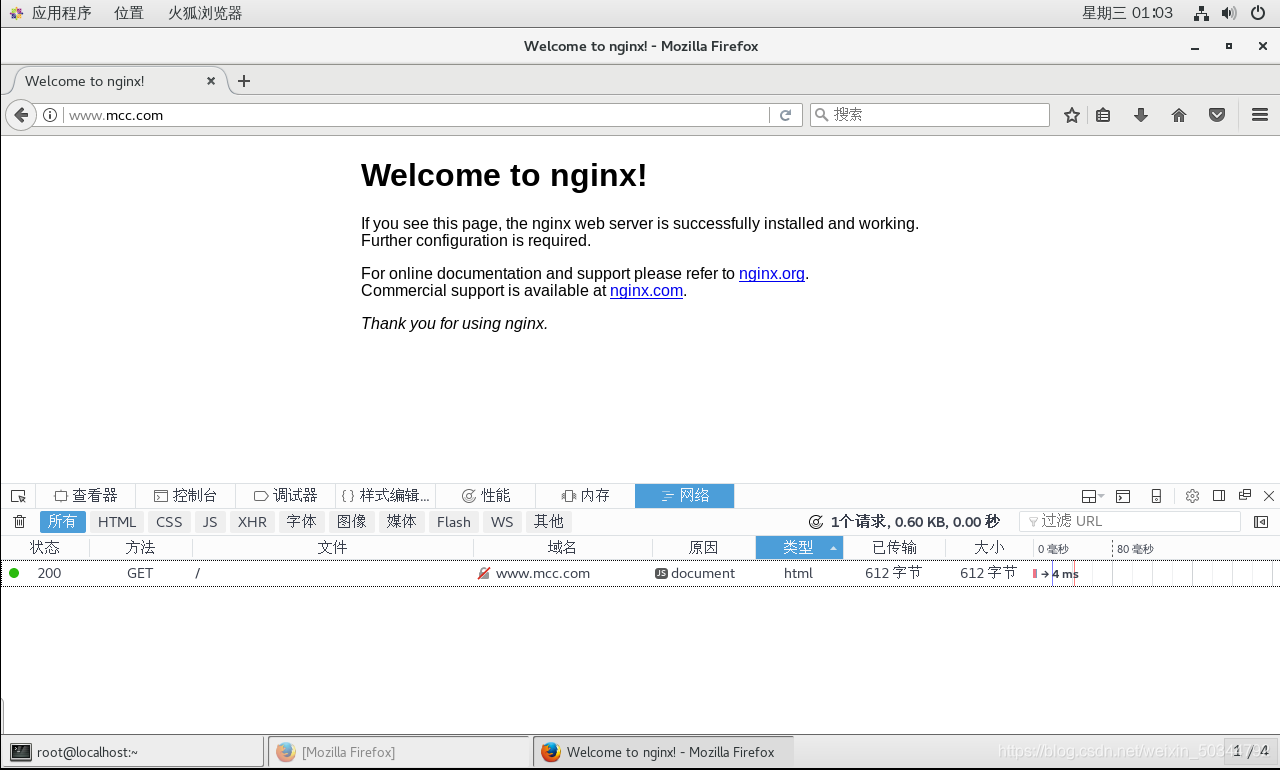Viewport: 1280px width, 770px height.
Task: Sort requests by 大小 column
Action: coord(989,548)
